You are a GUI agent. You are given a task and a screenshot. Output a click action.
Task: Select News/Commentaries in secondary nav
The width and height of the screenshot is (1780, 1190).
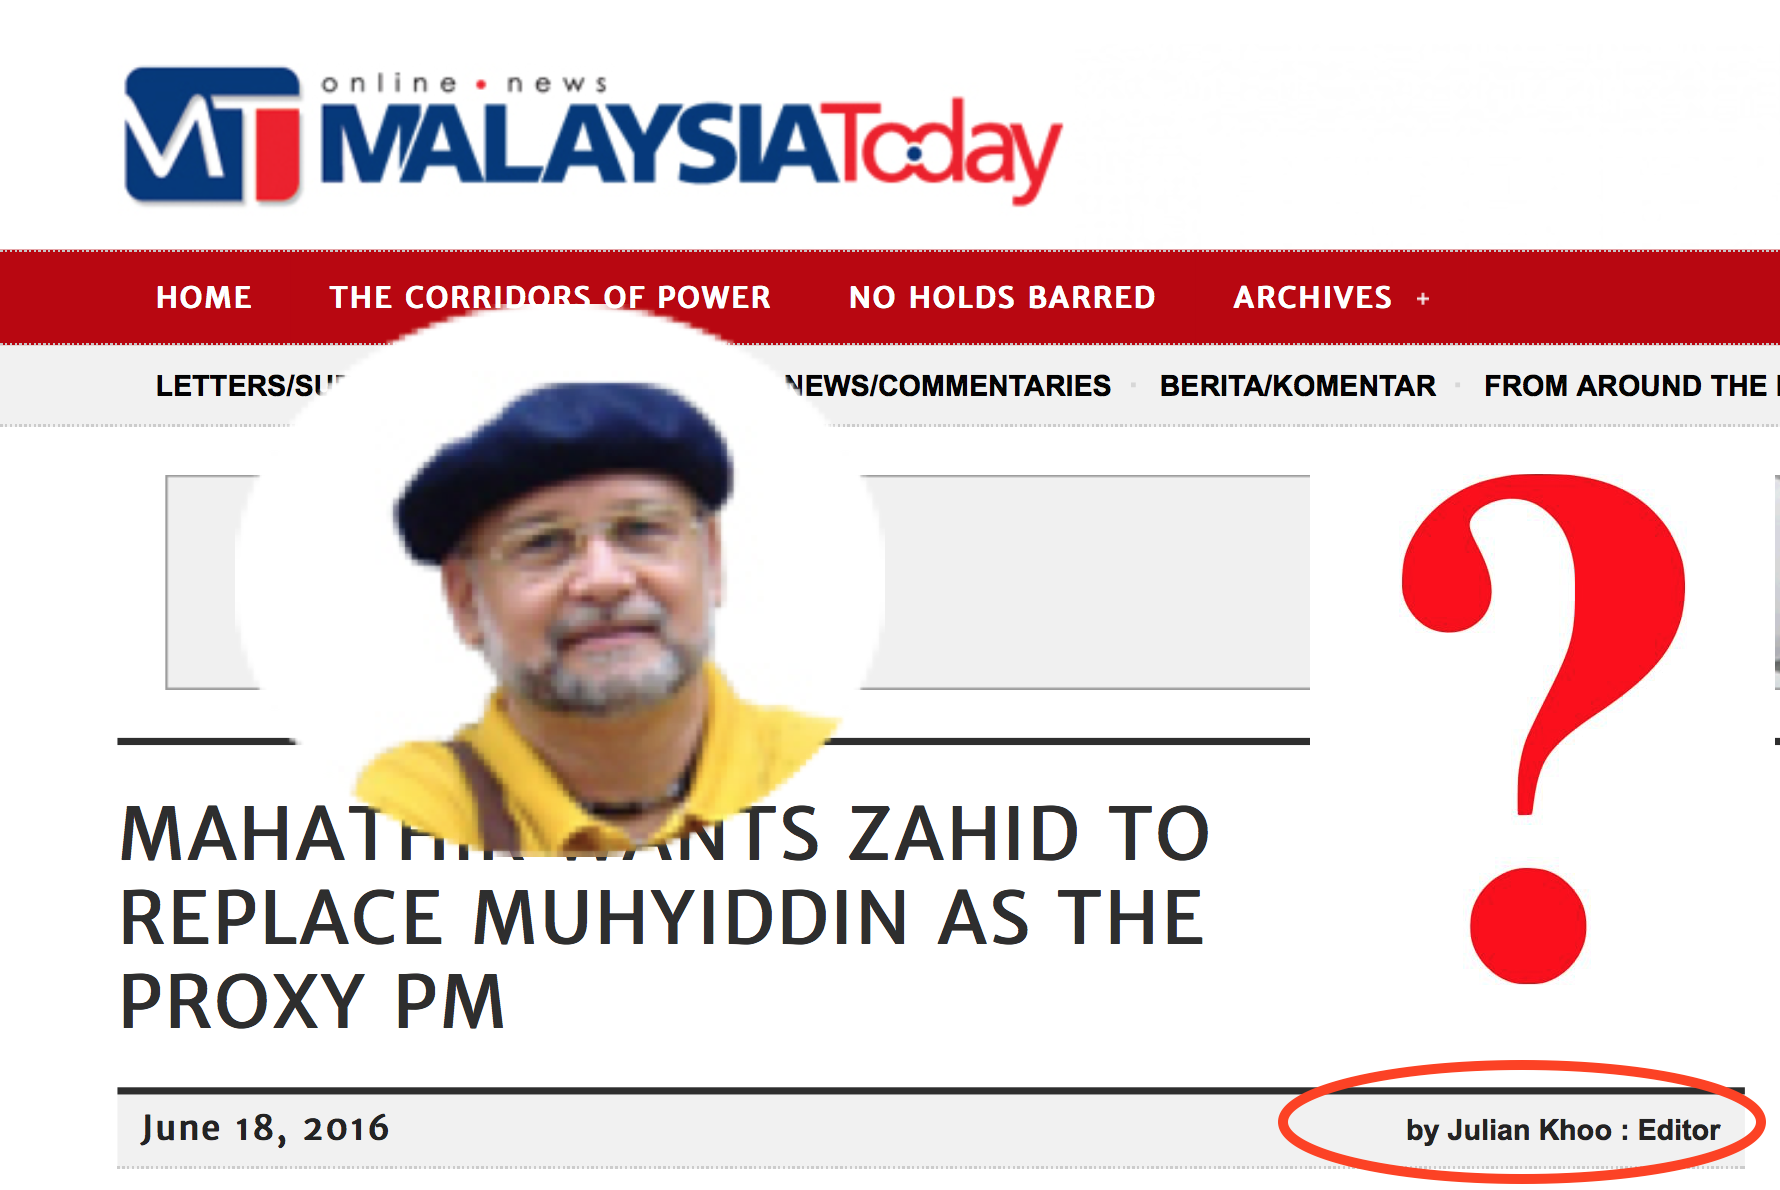(x=948, y=385)
